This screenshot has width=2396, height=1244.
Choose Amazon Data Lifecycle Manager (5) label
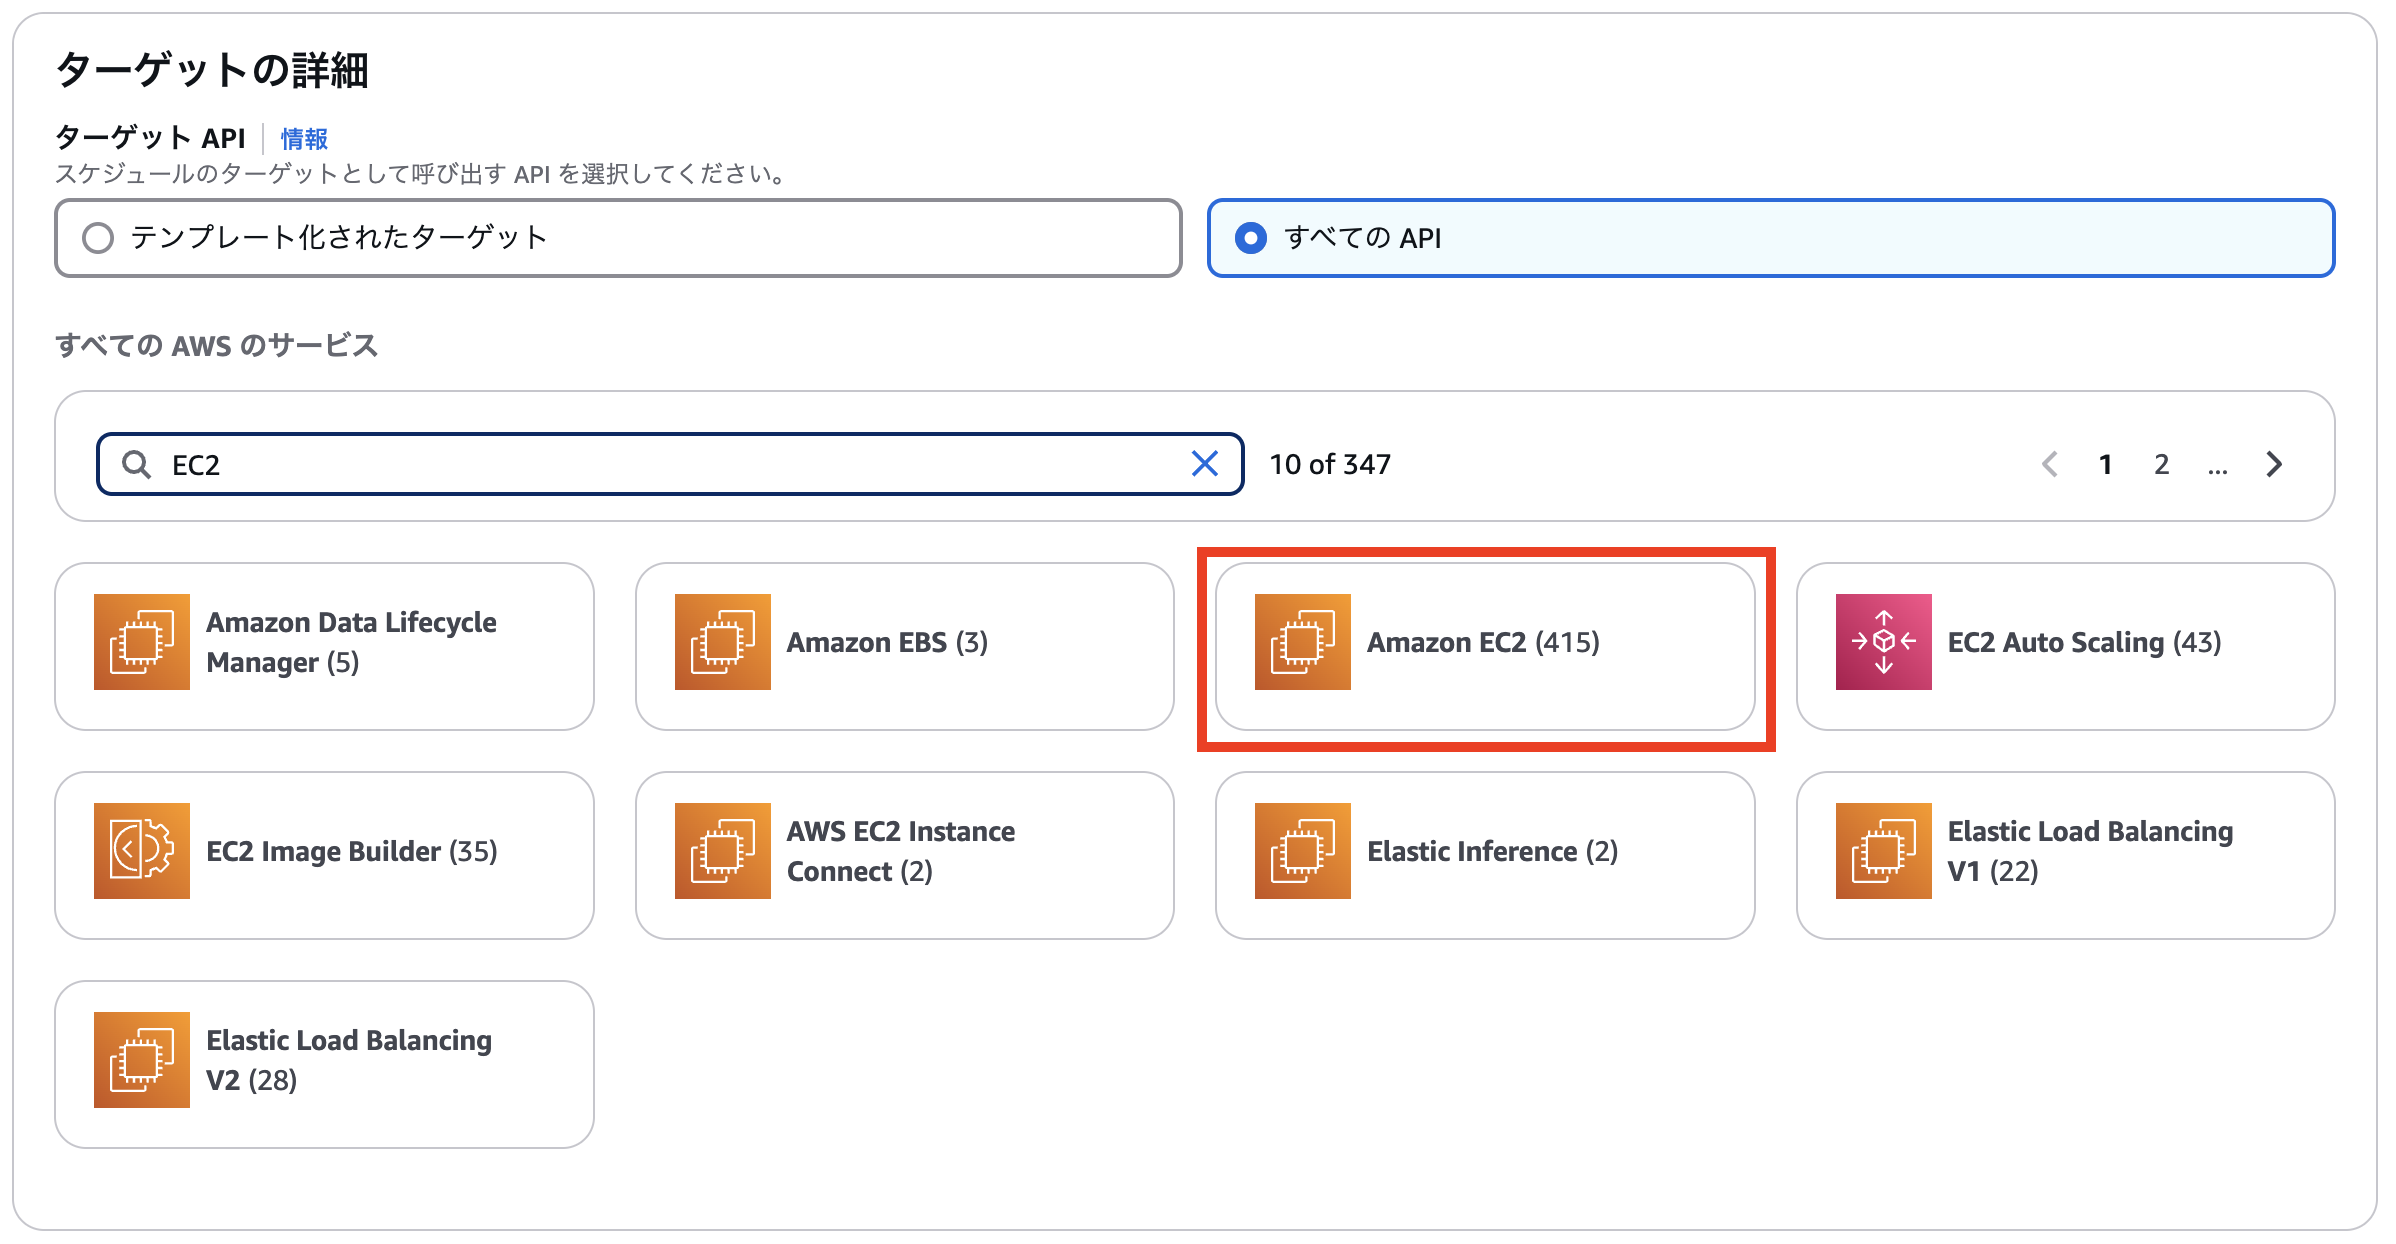(351, 642)
